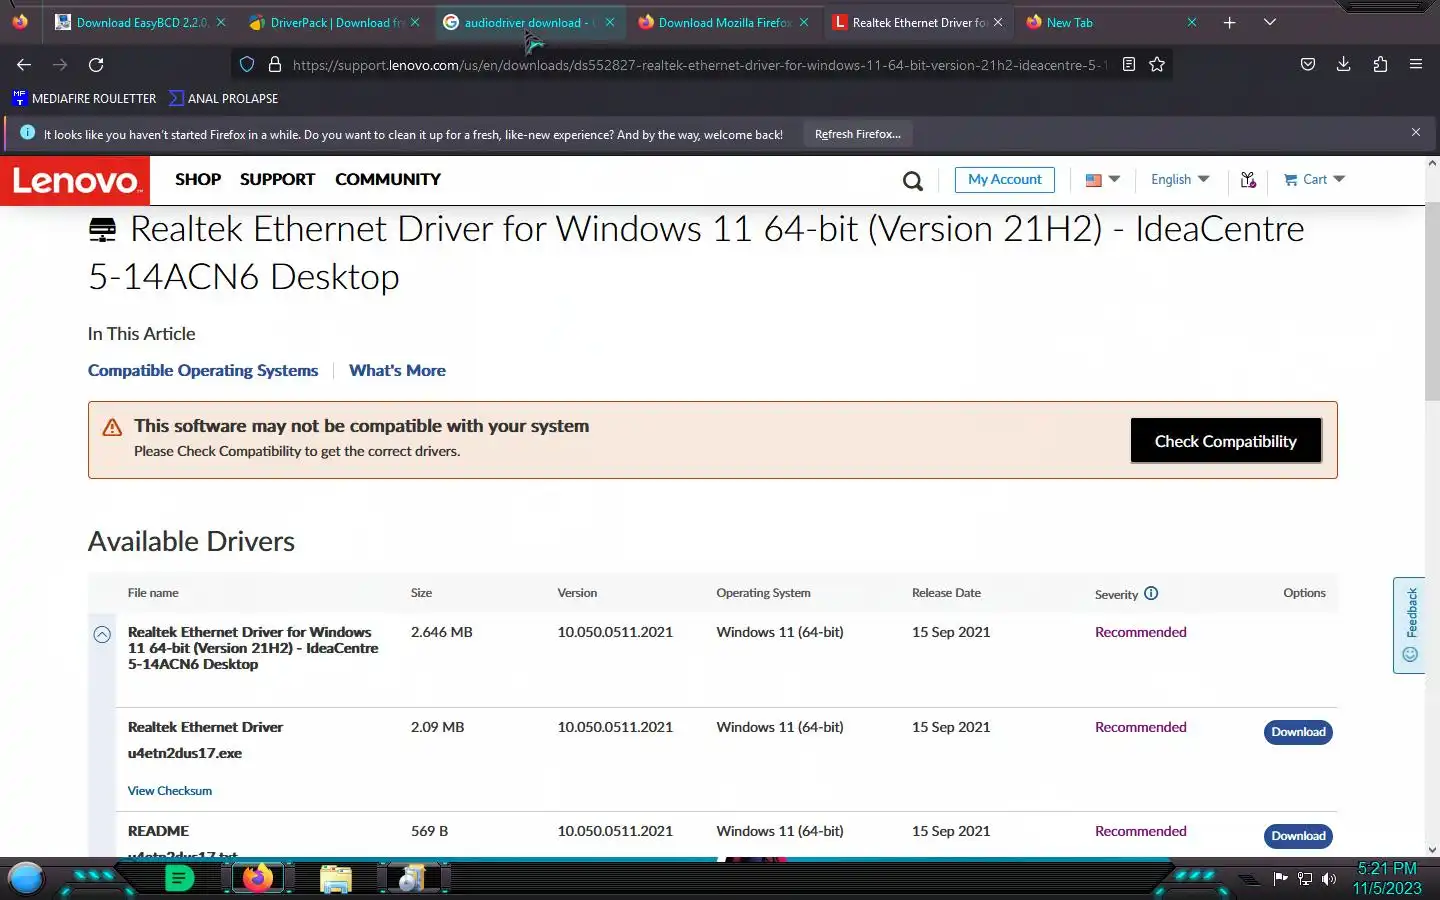Open the English language dropdown

click(x=1180, y=180)
